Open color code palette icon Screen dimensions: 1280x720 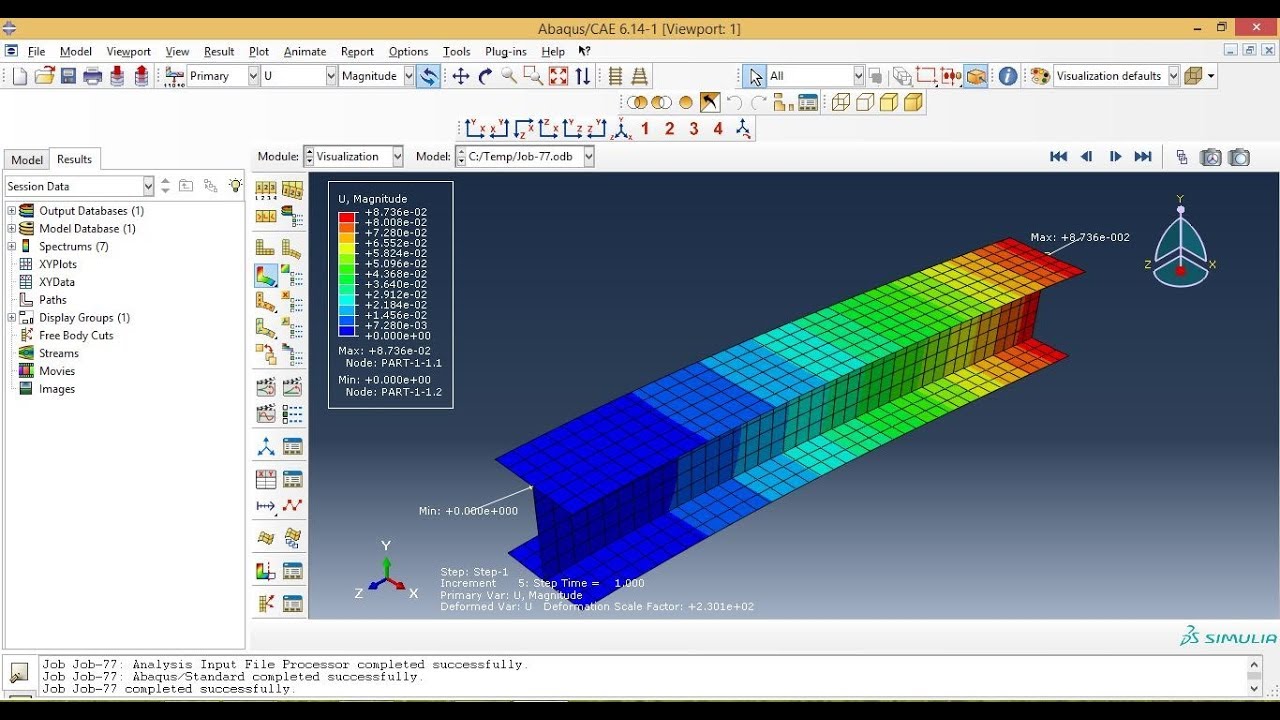[1040, 76]
